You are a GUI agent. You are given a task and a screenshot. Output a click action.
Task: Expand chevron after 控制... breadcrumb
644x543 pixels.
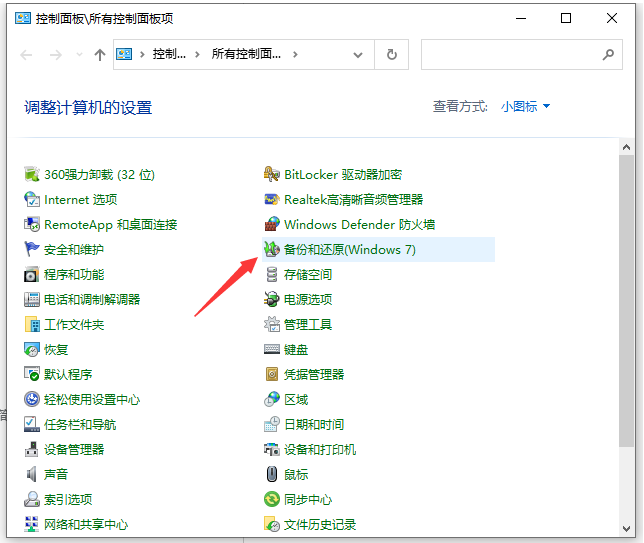coord(198,54)
